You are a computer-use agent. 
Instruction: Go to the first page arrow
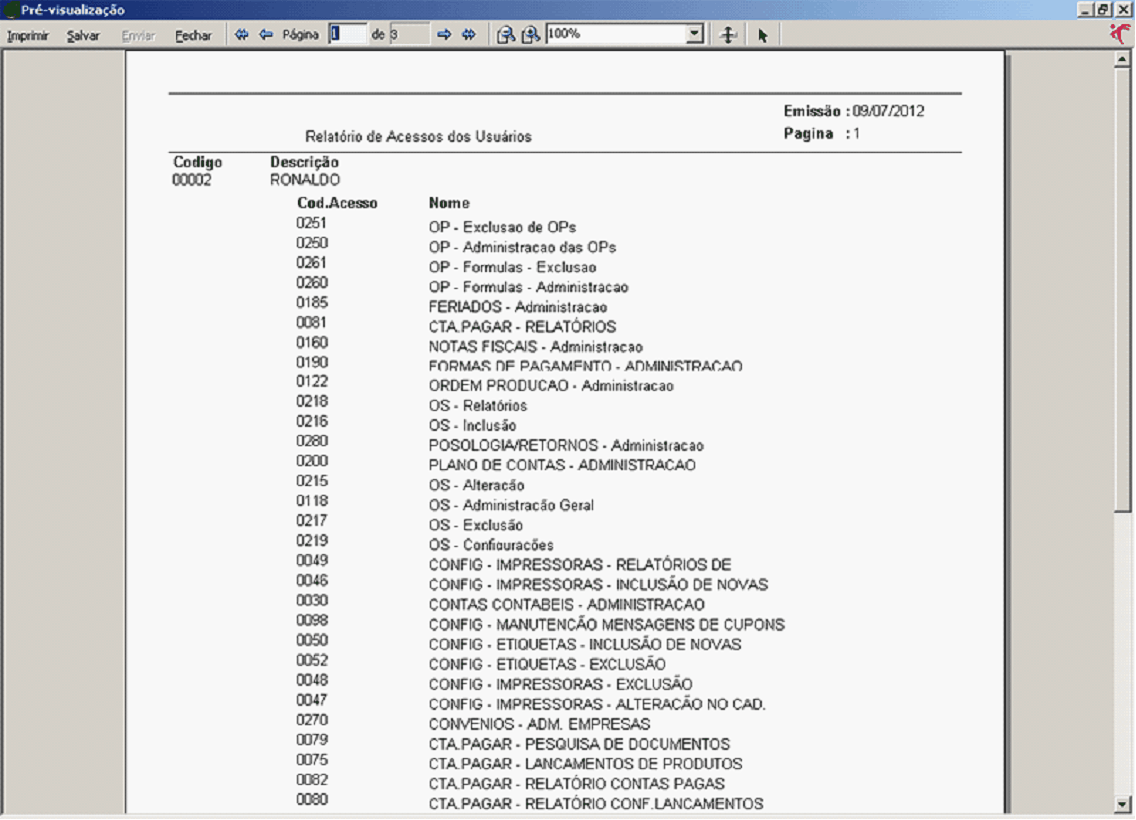click(x=242, y=34)
